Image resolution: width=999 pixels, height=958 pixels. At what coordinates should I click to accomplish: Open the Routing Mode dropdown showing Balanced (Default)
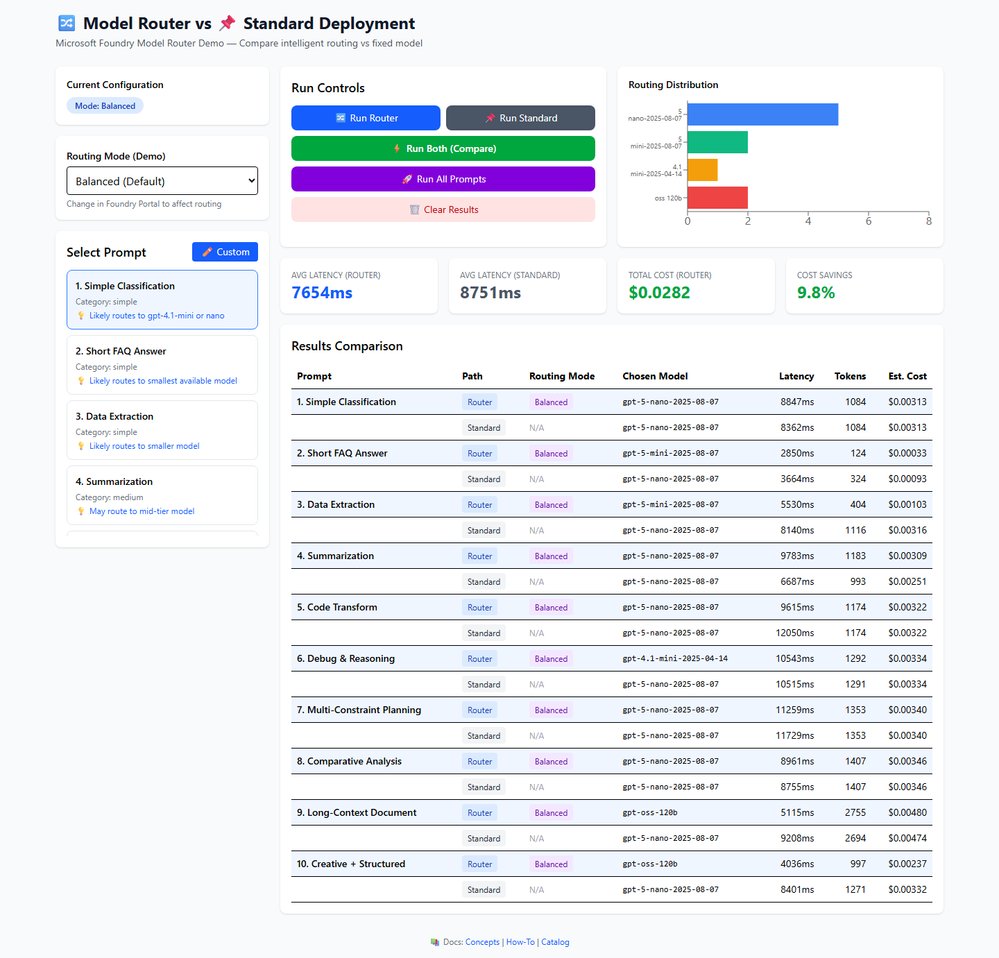pyautogui.click(x=162, y=180)
